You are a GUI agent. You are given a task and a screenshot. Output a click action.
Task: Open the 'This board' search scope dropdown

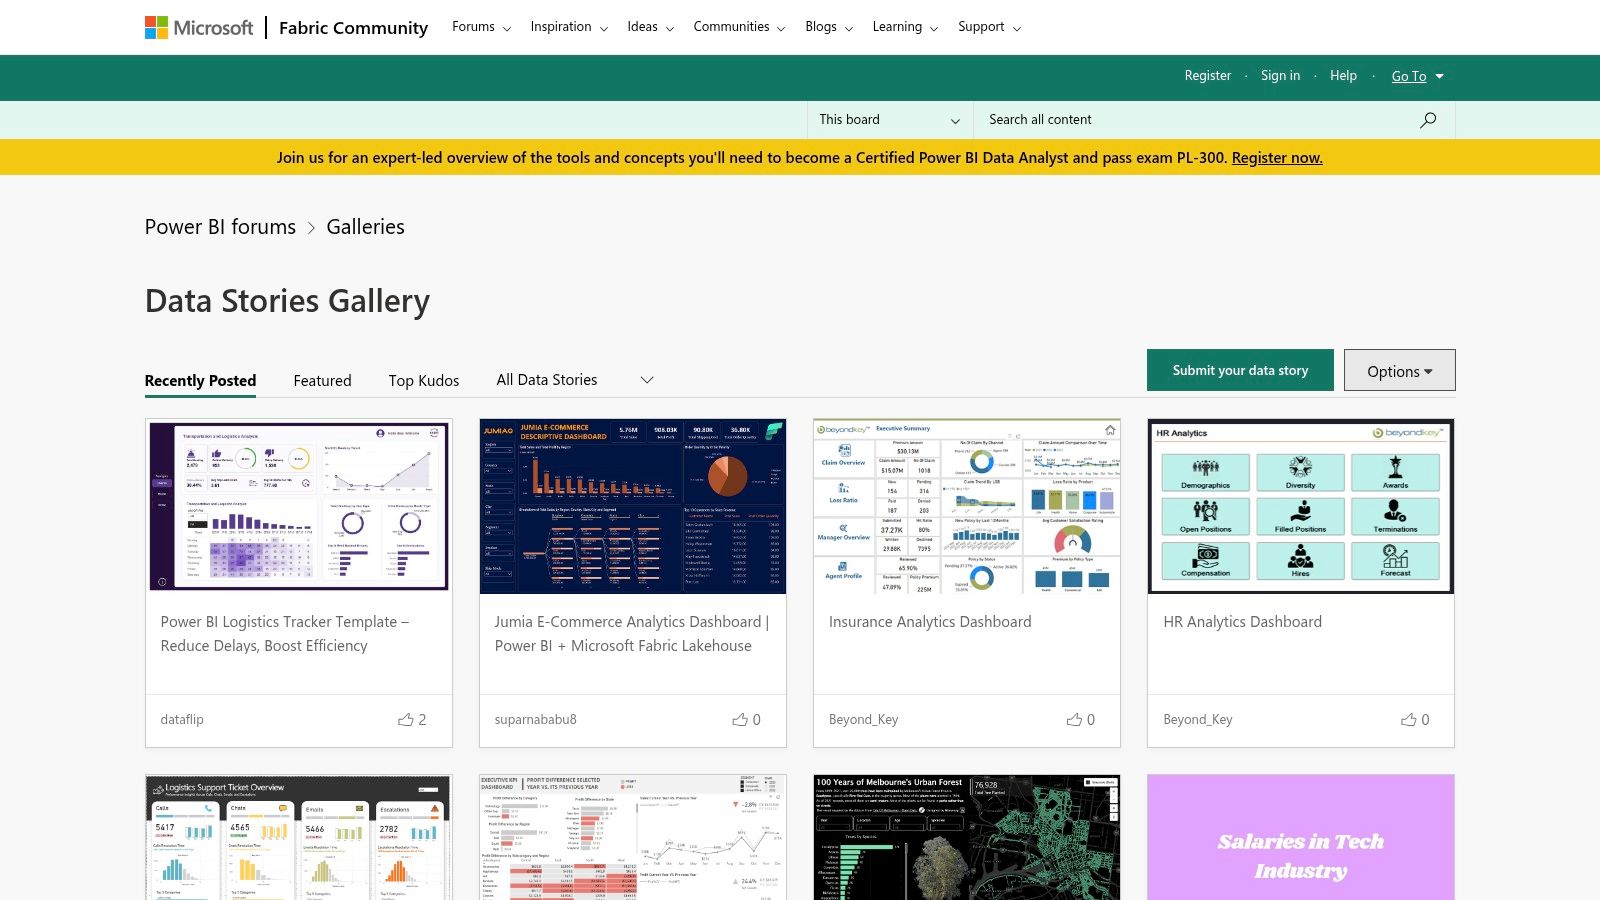click(889, 120)
